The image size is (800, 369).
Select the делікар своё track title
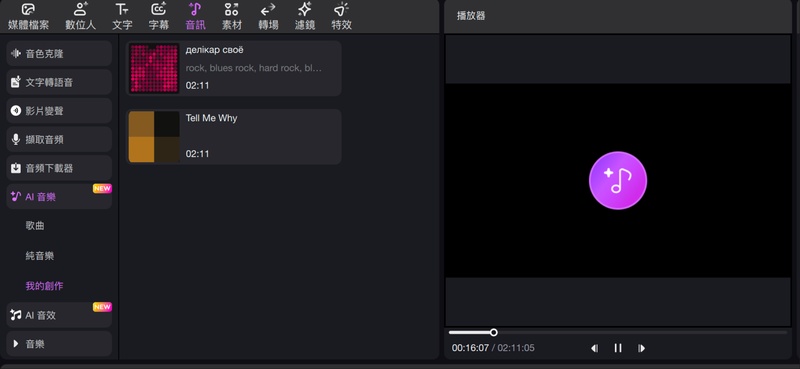215,50
